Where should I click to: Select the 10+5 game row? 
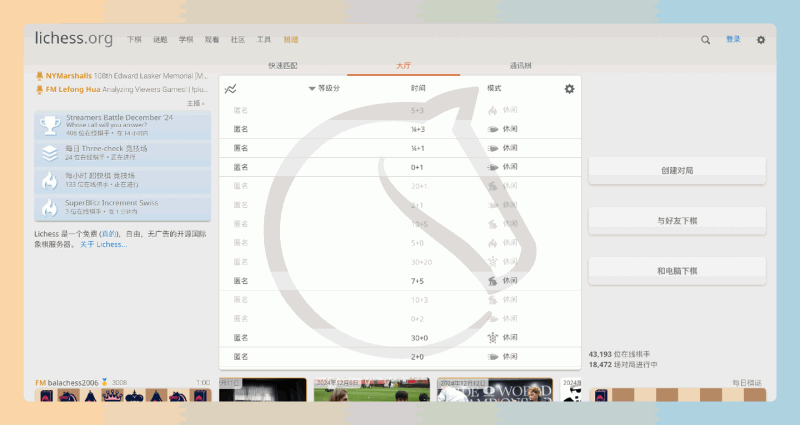tap(400, 224)
